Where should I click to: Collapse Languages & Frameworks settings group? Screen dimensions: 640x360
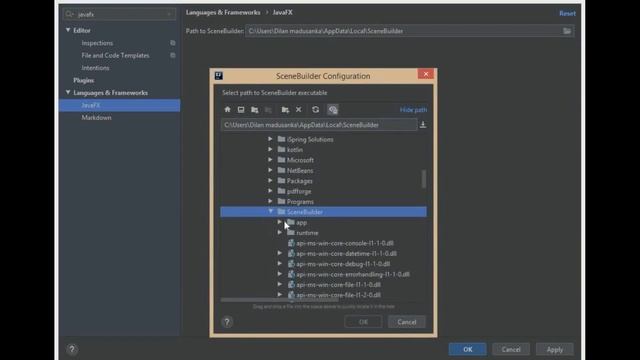[x=68, y=93]
